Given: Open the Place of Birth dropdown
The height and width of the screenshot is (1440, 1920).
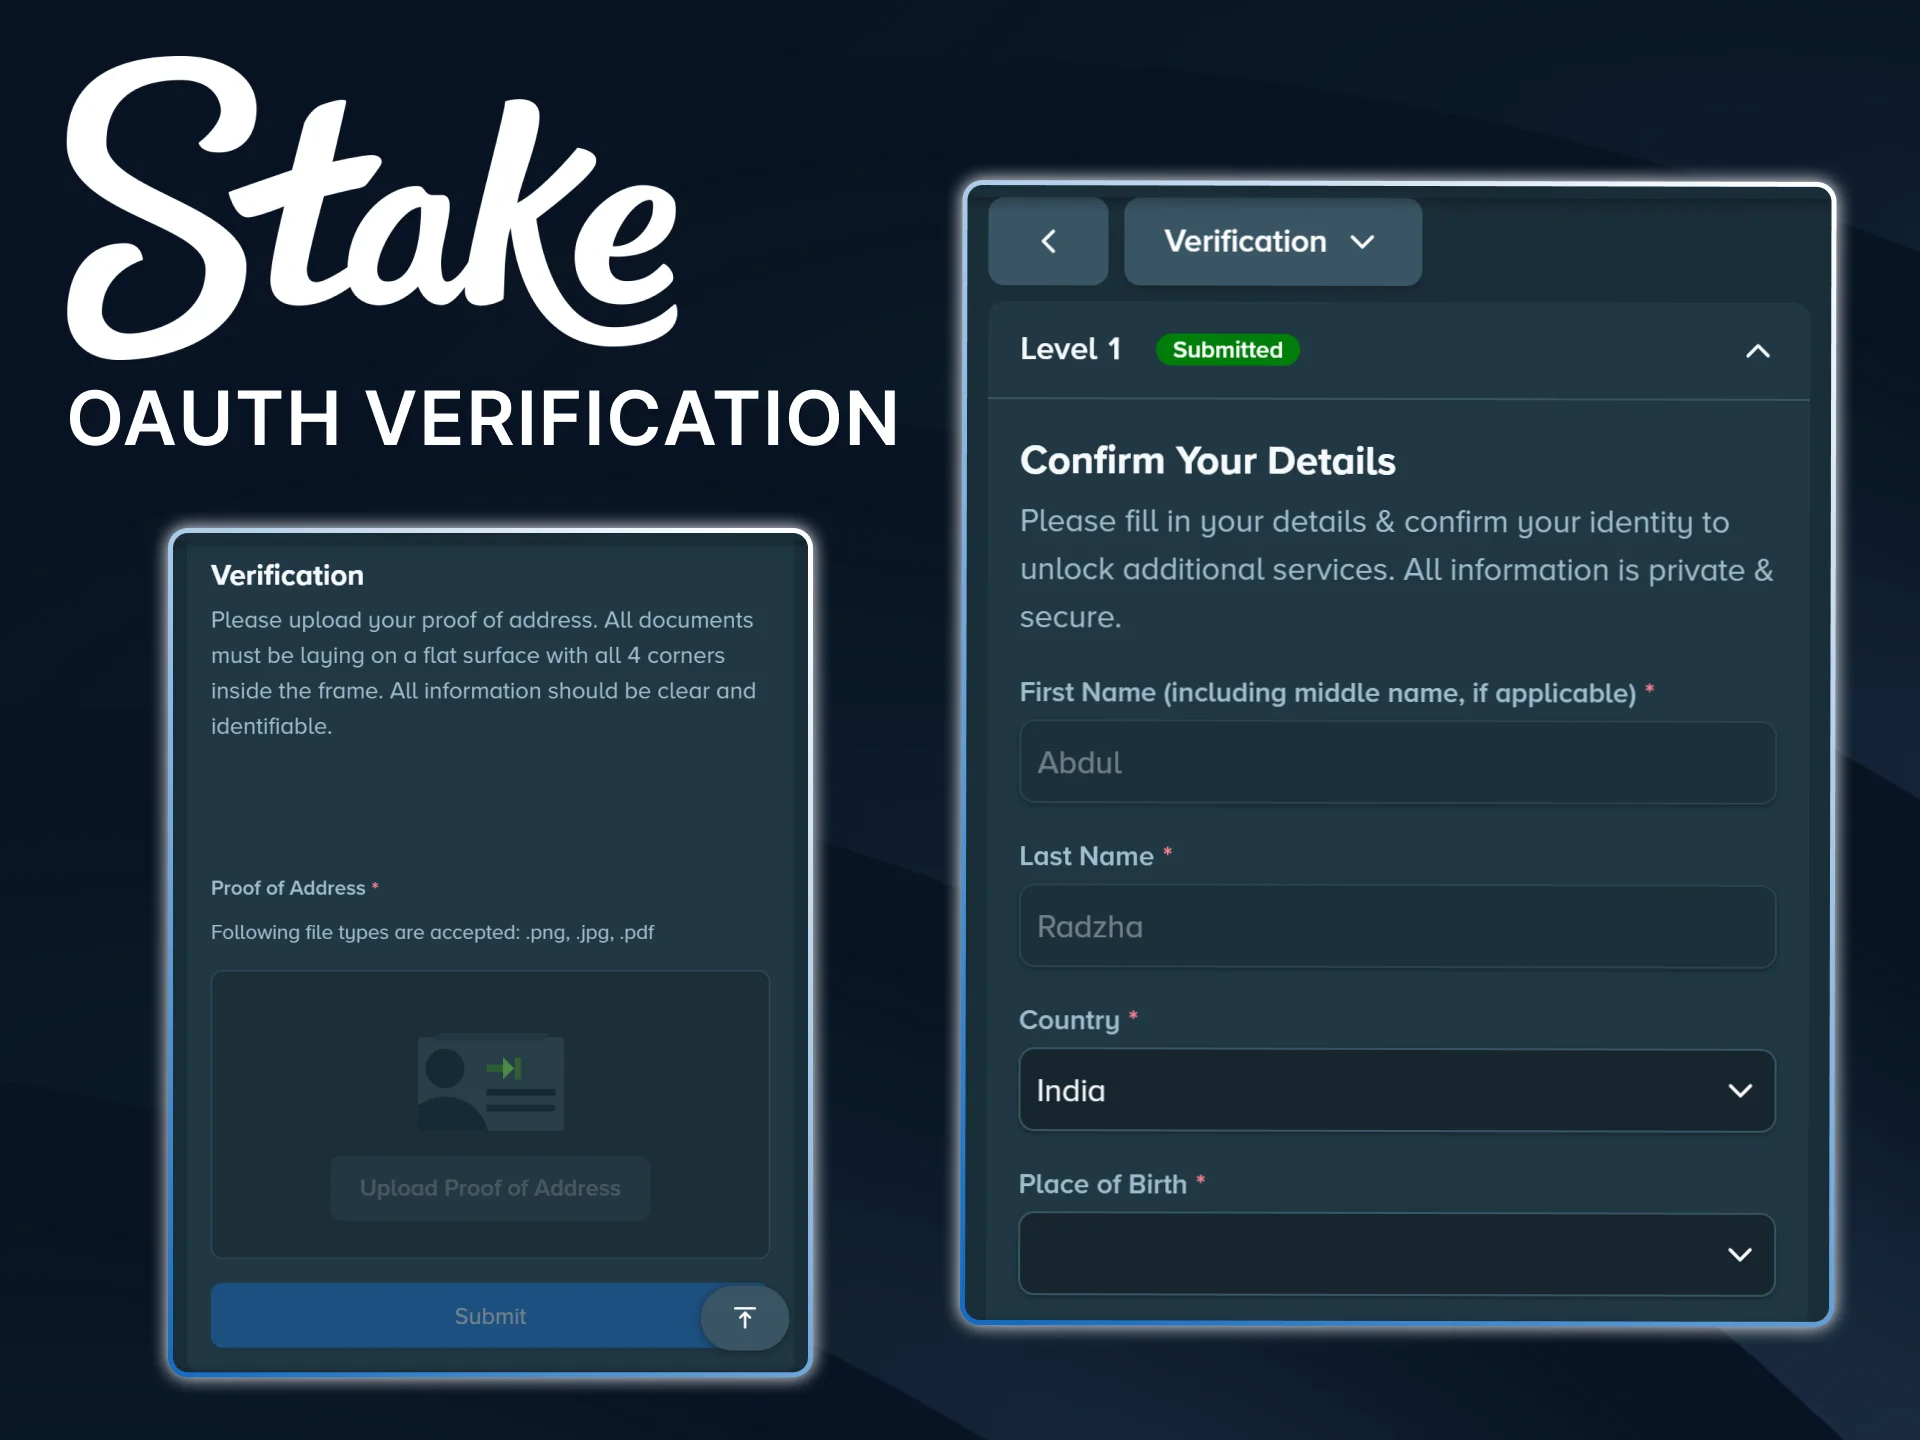Looking at the screenshot, I should click(1397, 1254).
